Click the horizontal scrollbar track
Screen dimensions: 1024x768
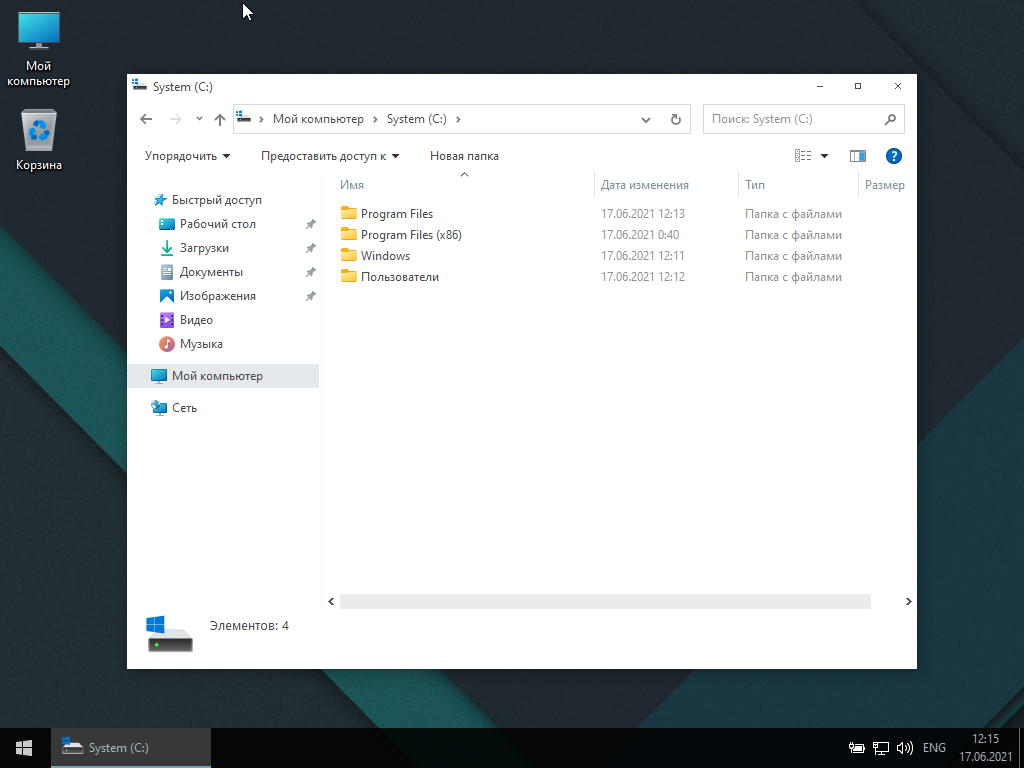[x=604, y=602]
